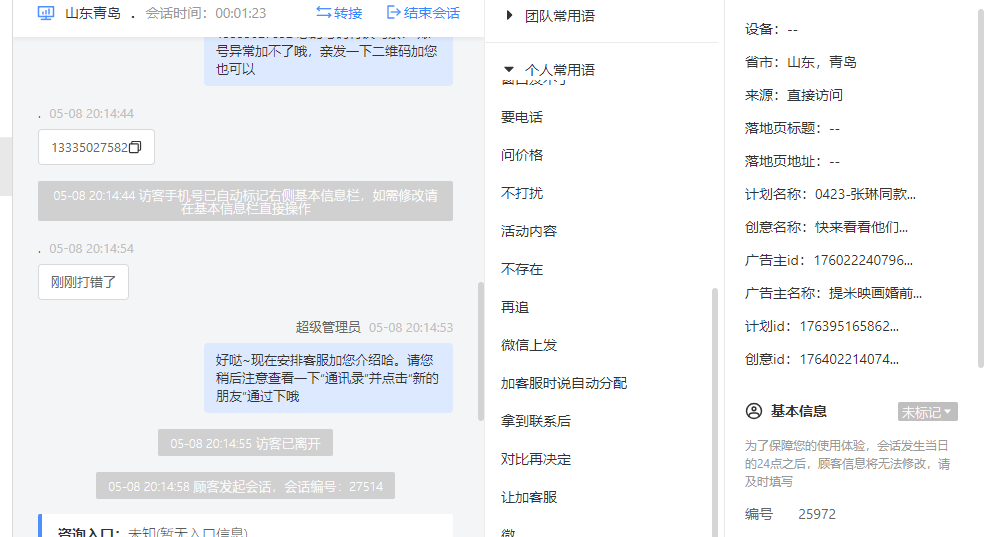984x537 pixels.
Task: Click the 创意id 176402214074 value
Action: tap(849, 359)
